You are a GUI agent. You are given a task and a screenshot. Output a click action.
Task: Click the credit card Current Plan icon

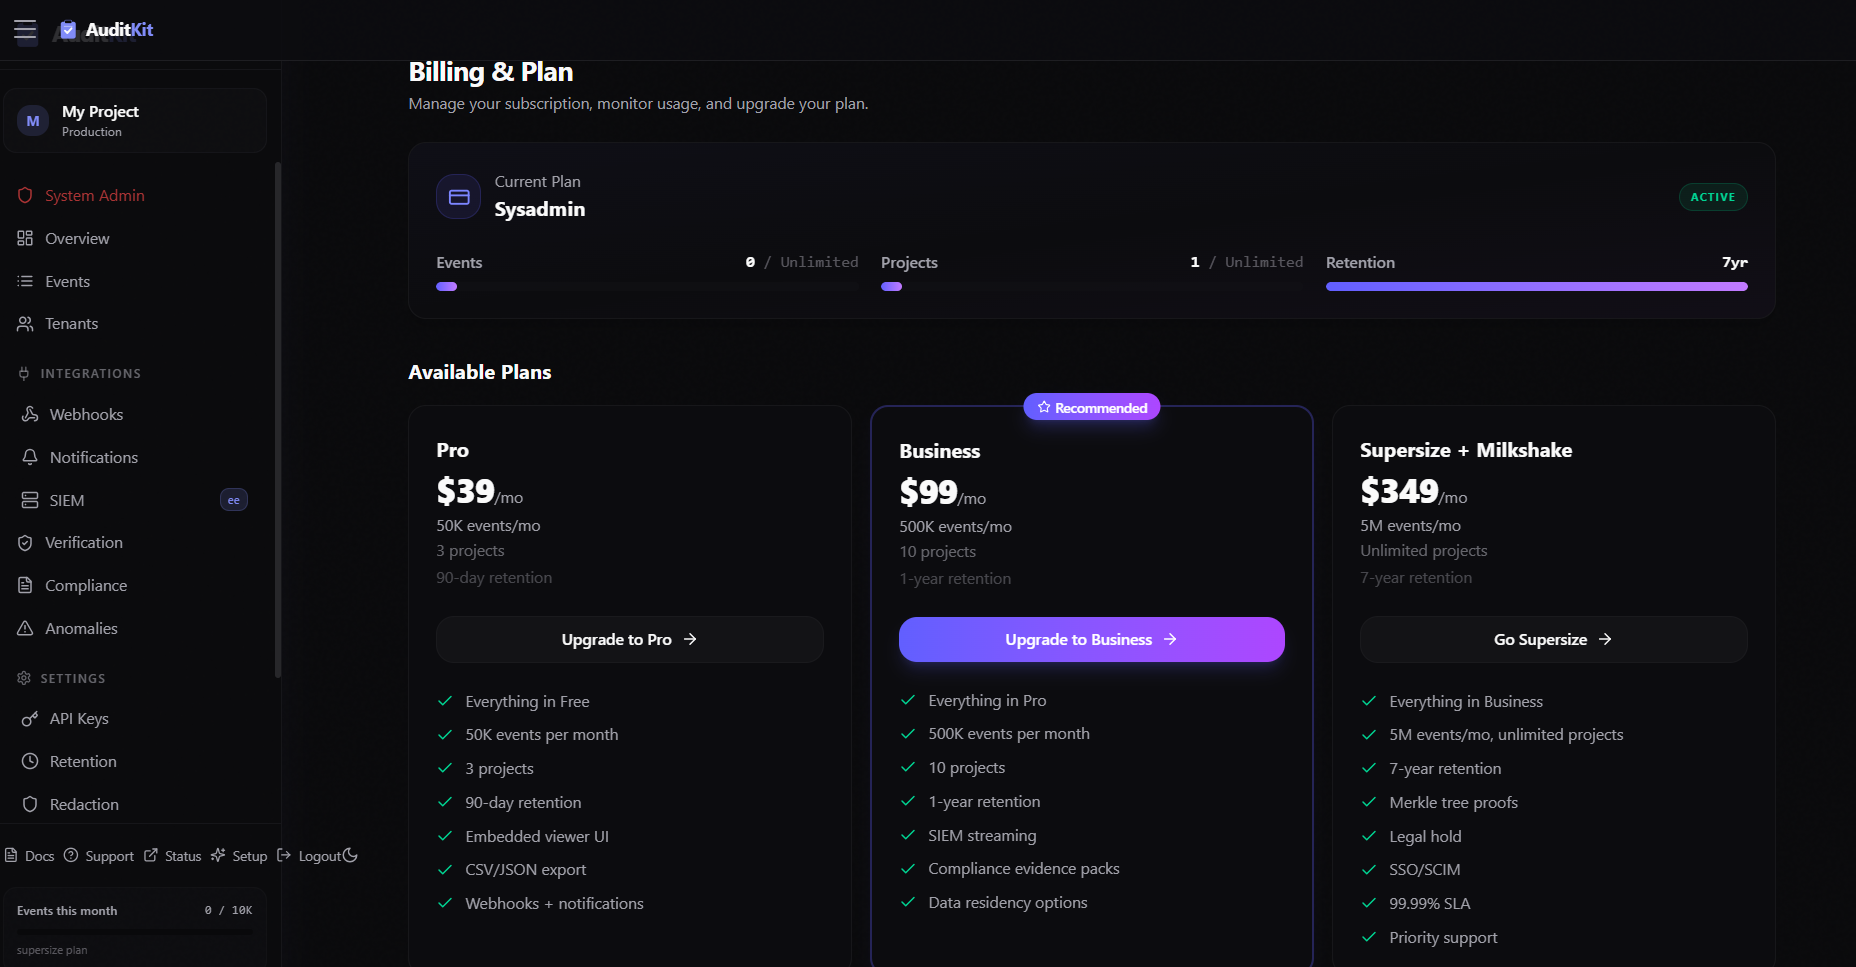click(459, 197)
